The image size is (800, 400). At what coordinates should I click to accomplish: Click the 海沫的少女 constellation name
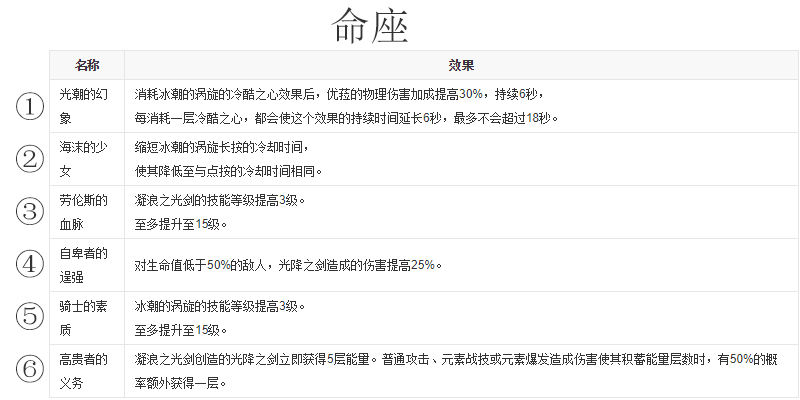(x=87, y=158)
